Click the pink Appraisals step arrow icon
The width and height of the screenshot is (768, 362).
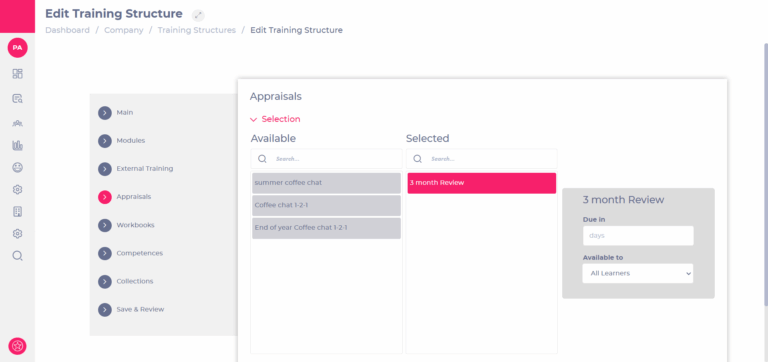coord(105,197)
